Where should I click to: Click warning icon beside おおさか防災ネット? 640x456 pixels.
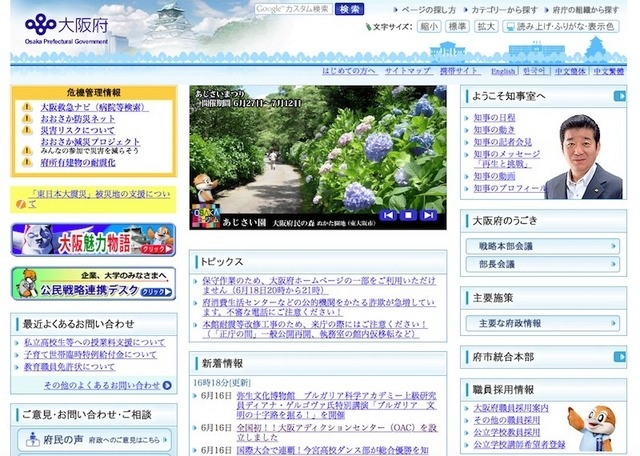(x=27, y=119)
